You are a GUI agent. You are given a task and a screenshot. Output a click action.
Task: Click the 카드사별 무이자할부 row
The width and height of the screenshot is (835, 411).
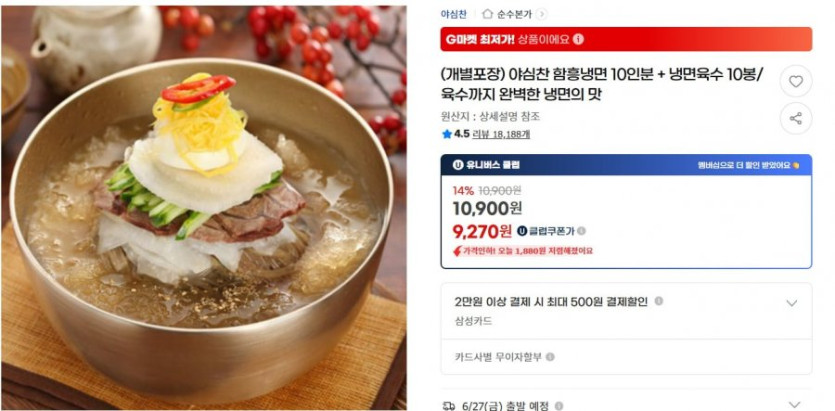coord(626,357)
